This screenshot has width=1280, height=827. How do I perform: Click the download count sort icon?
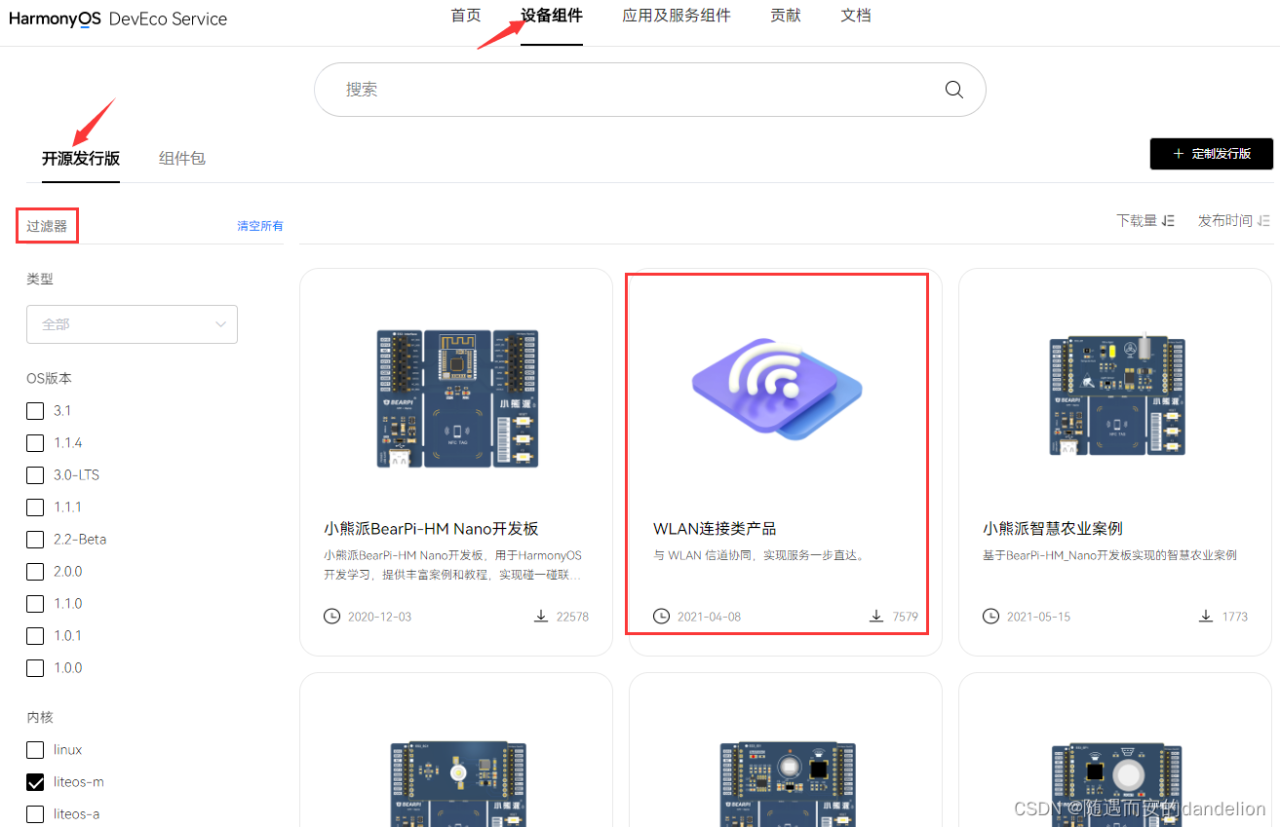[x=1168, y=221]
